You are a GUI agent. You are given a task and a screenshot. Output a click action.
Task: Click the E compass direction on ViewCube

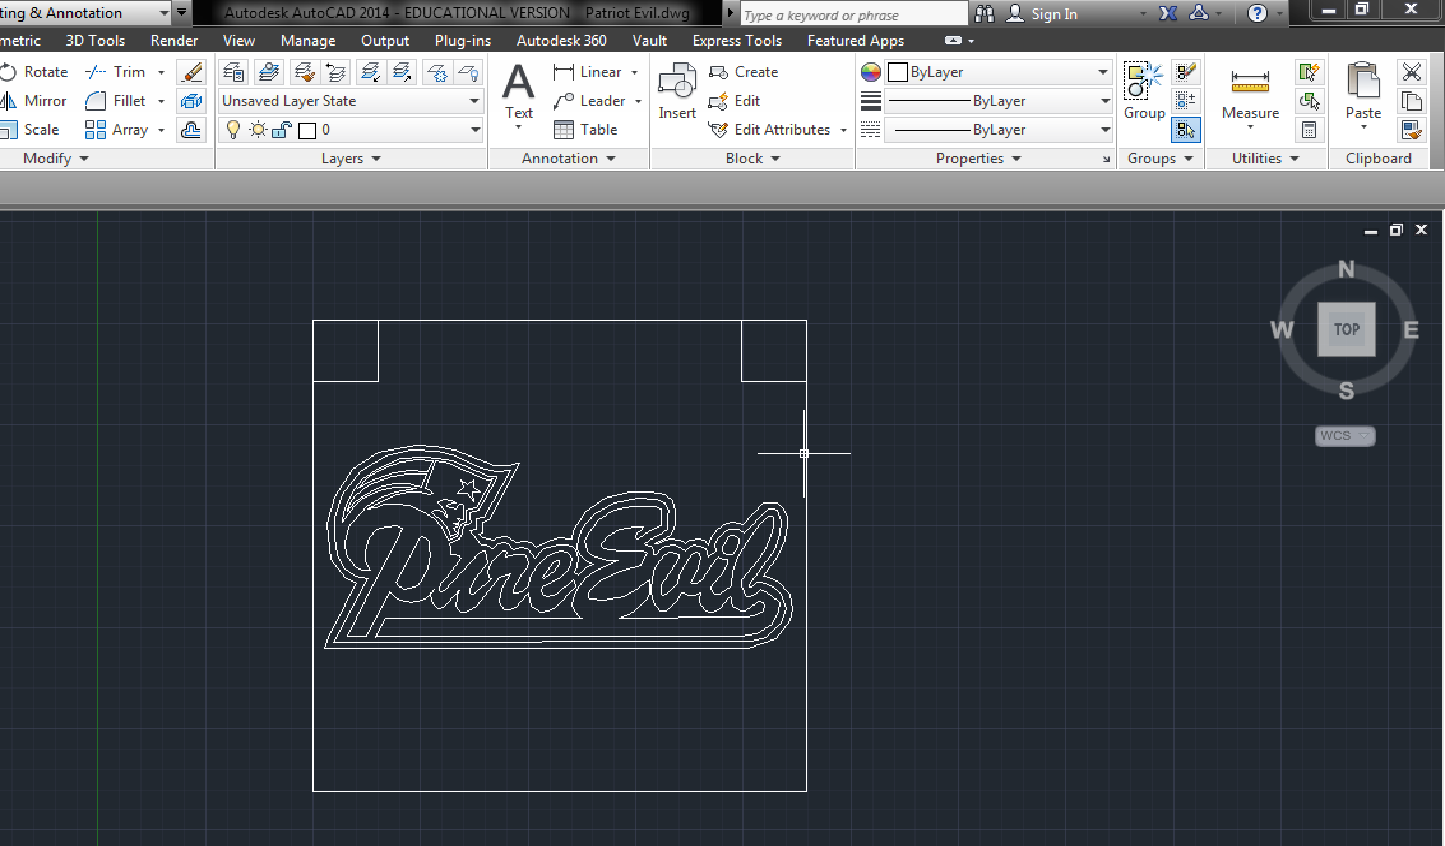tap(1411, 330)
